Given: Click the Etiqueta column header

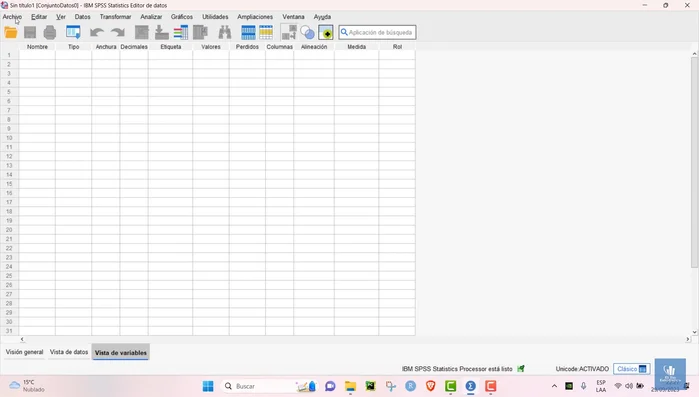Looking at the screenshot, I should click(171, 47).
